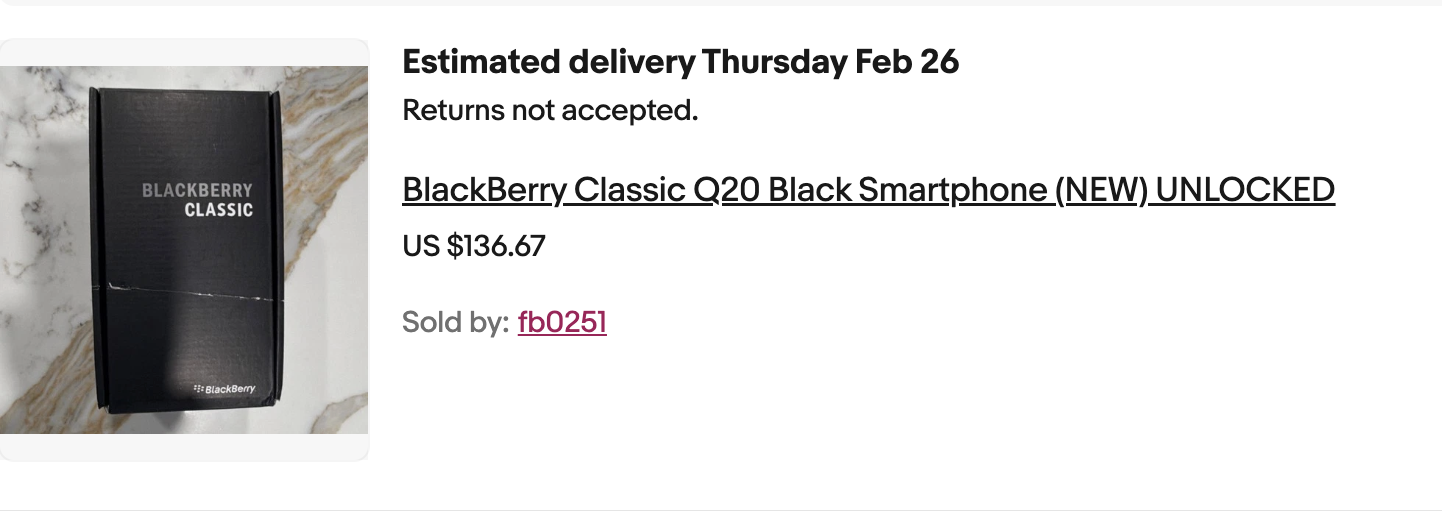Click the "Thursday Feb 26" delivery date
The width and height of the screenshot is (1442, 518).
point(830,62)
